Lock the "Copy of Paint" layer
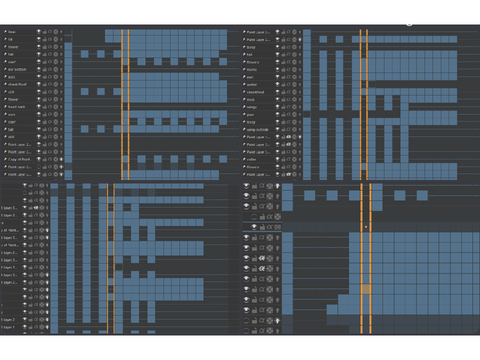The width and height of the screenshot is (480, 360). pos(44,159)
